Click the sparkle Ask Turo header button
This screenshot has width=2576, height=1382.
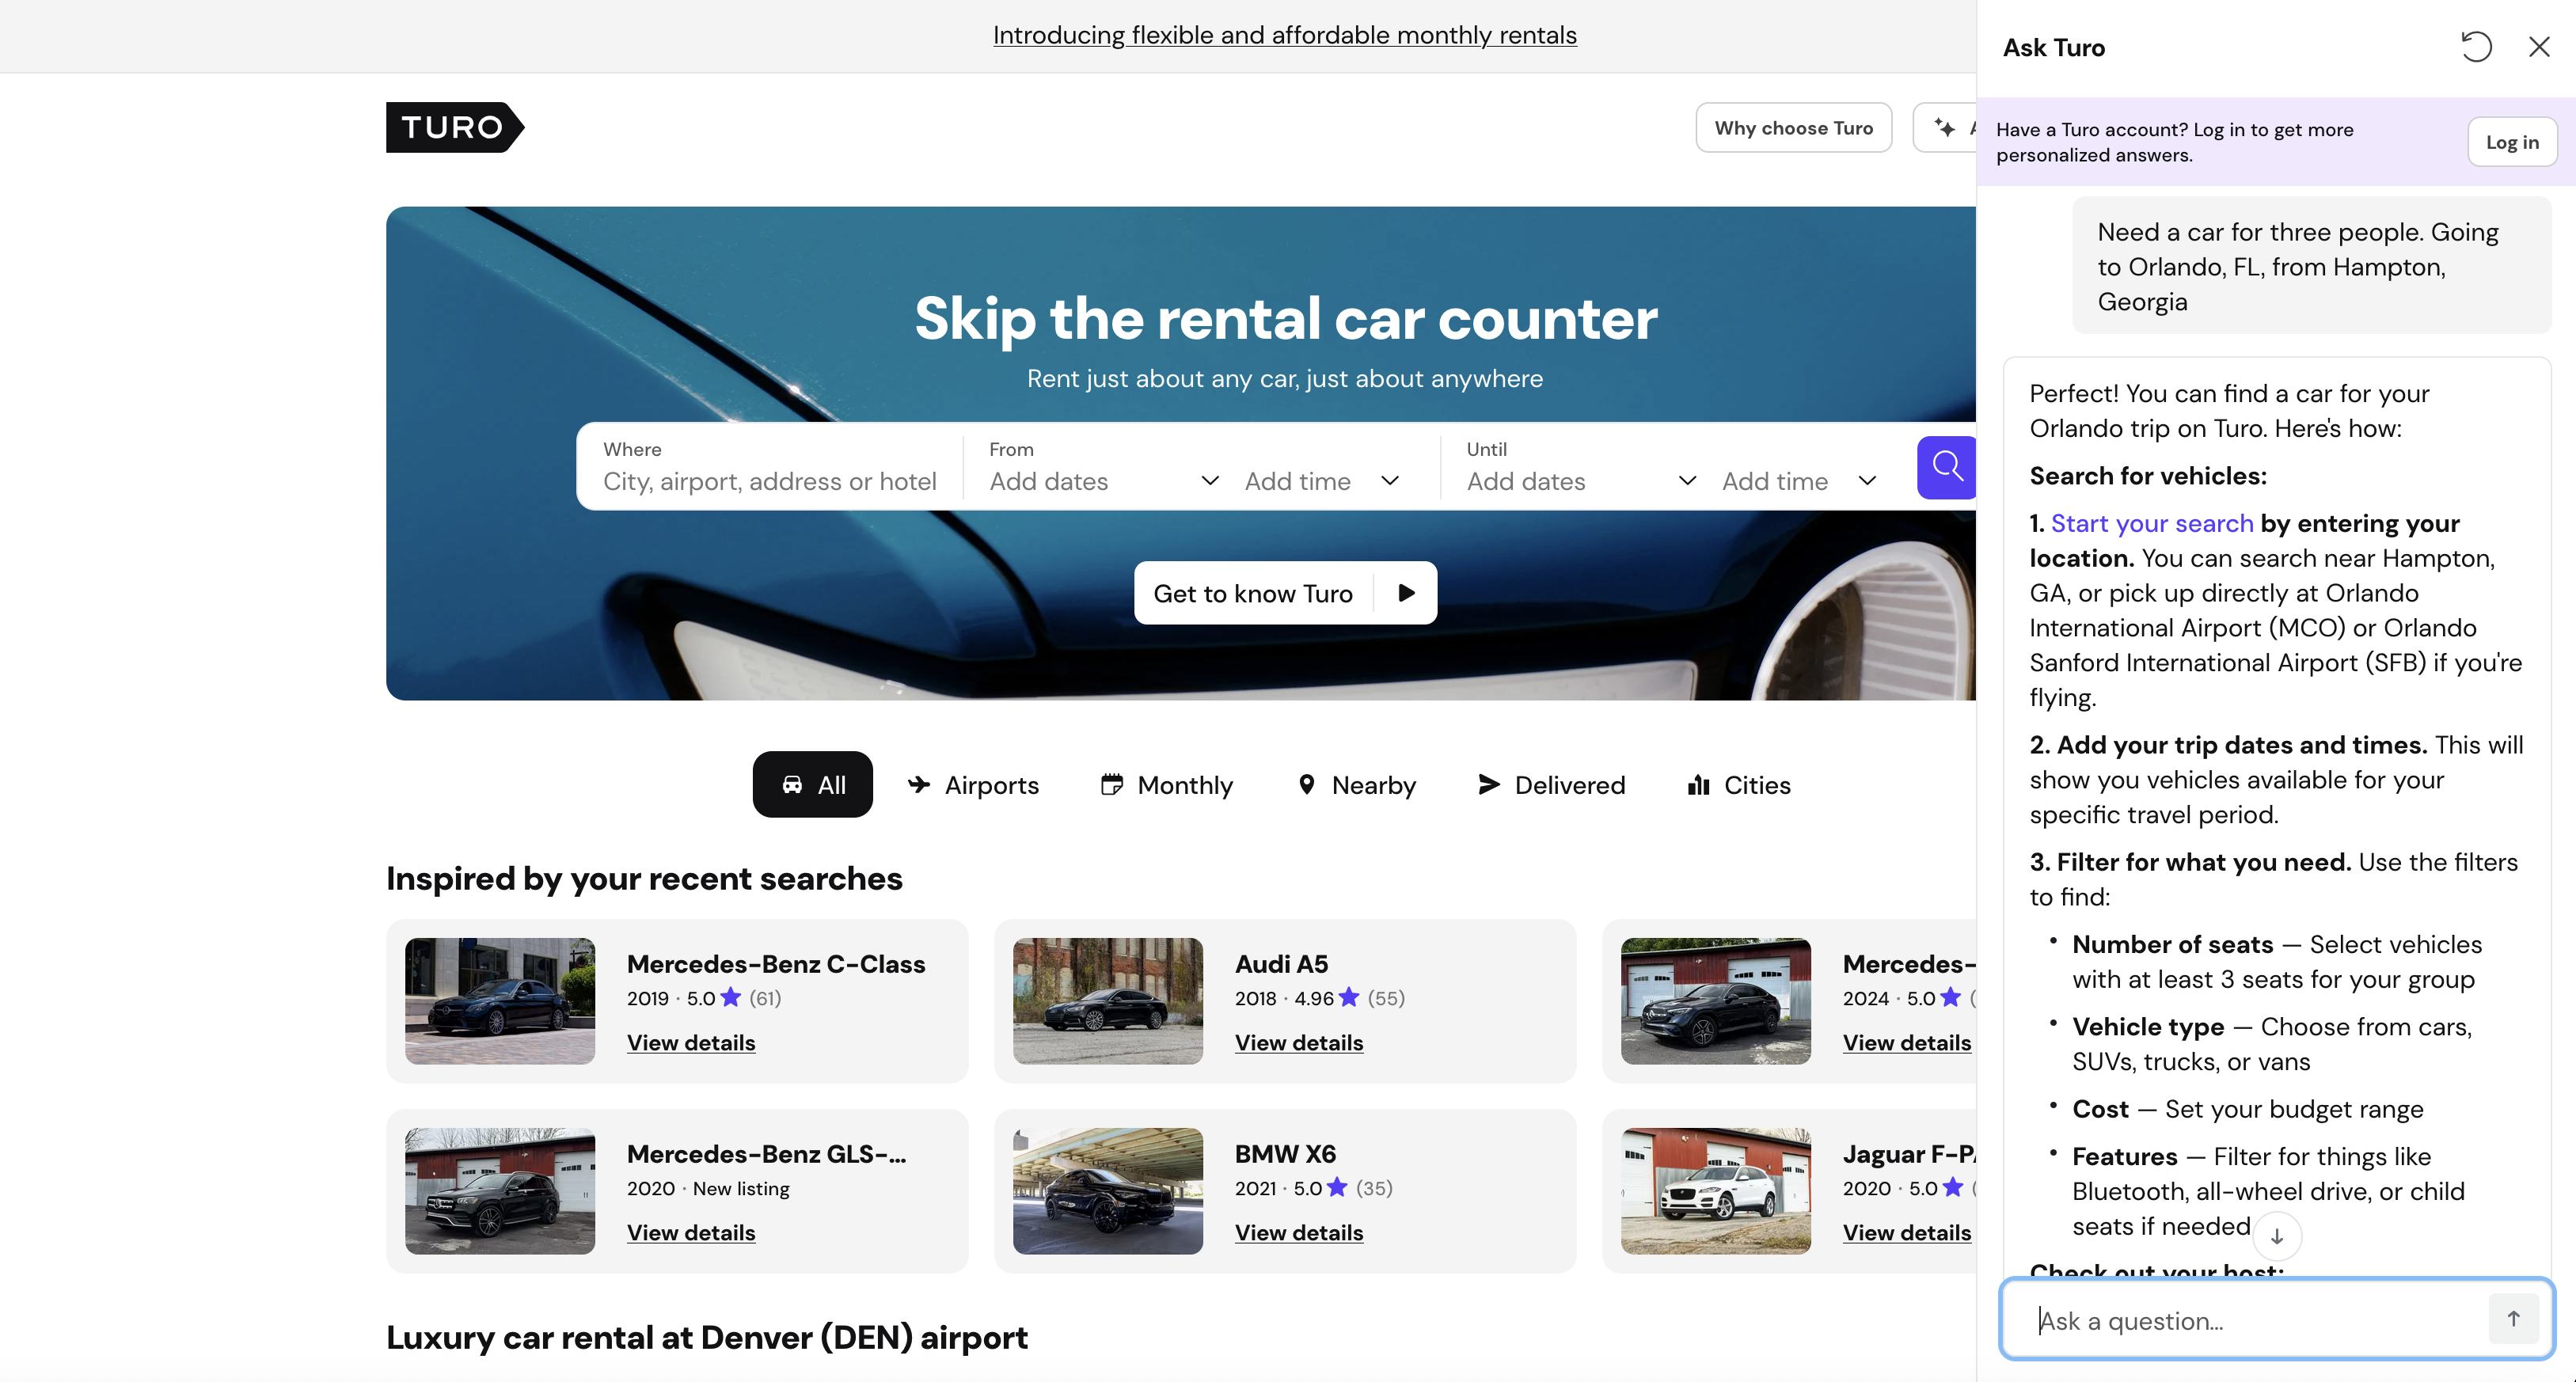coord(1945,128)
